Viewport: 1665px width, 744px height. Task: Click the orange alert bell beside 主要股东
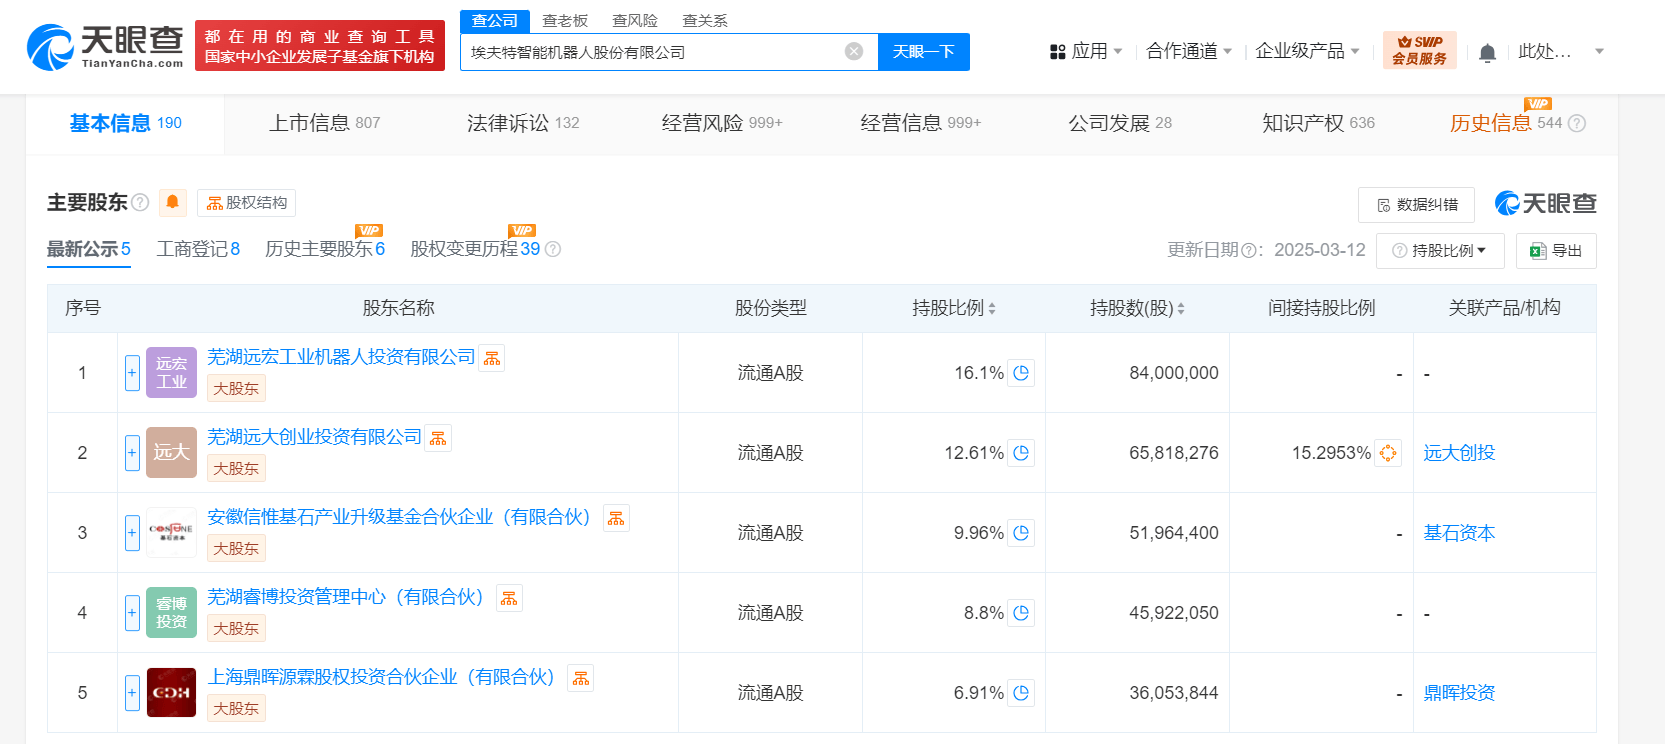pyautogui.click(x=172, y=202)
